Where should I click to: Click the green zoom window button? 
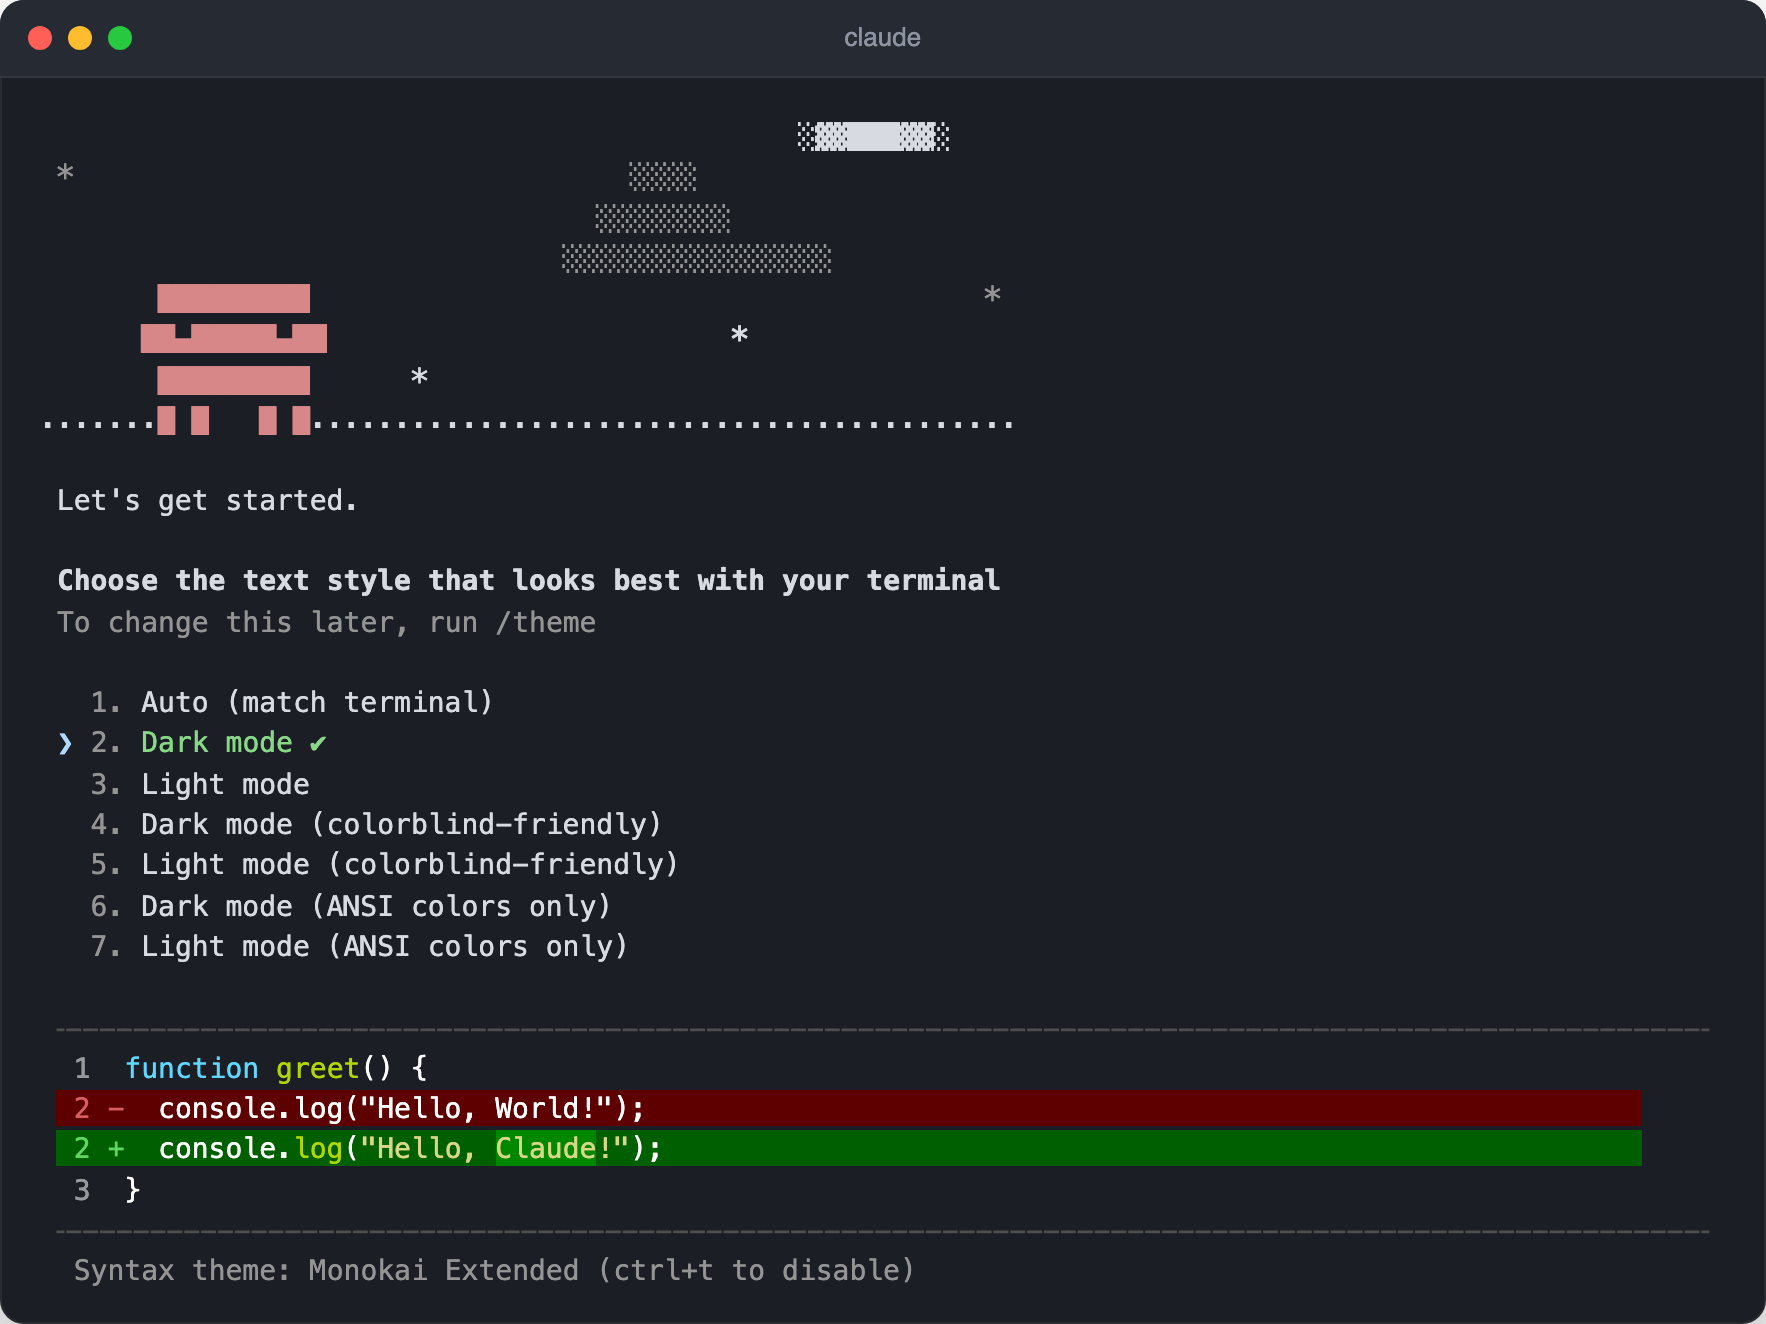pos(120,38)
